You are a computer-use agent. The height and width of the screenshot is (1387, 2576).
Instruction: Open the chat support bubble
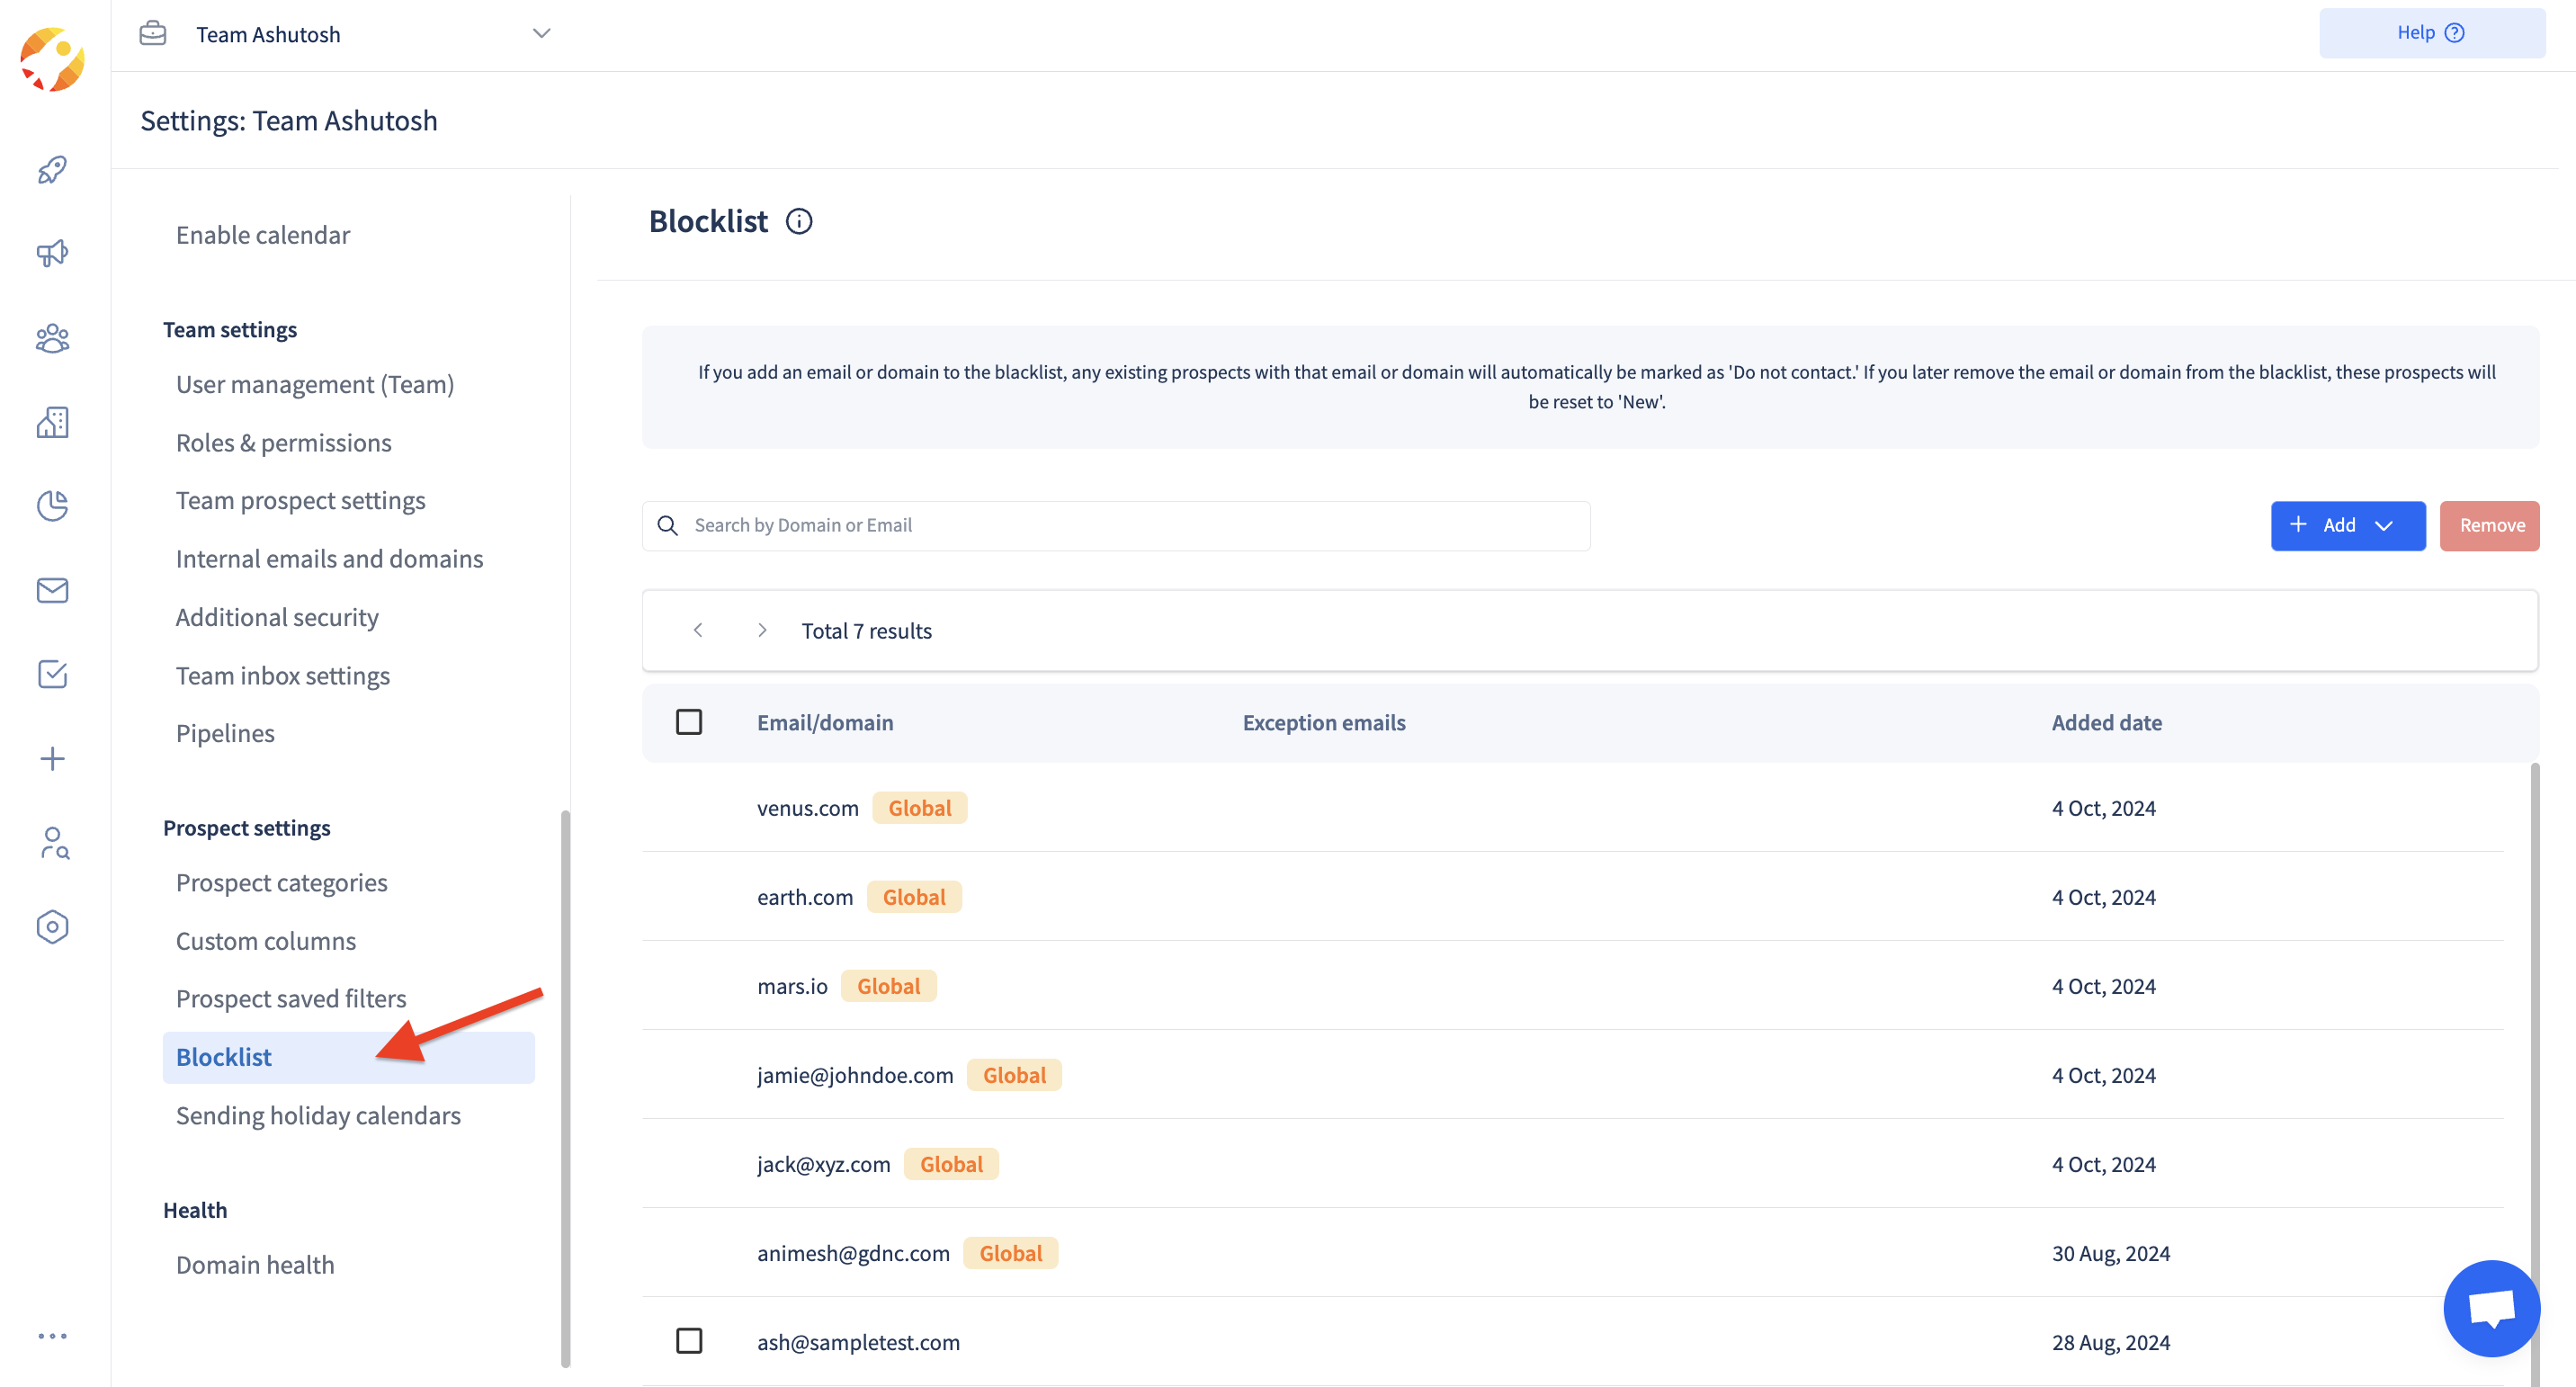2490,1307
